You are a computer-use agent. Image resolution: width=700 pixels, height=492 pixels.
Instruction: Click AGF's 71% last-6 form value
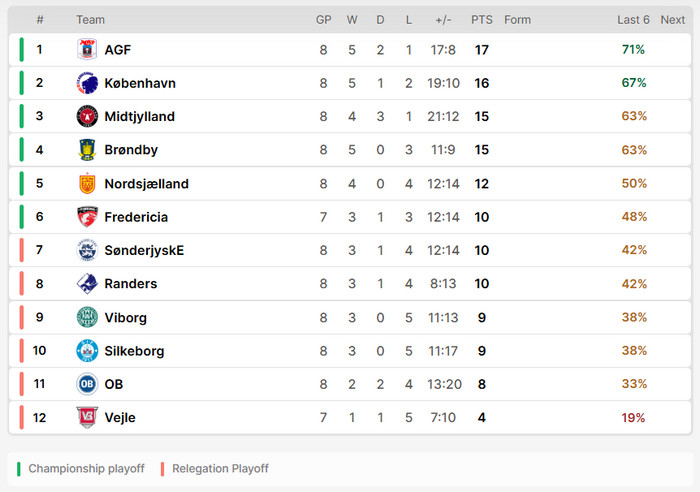633,50
